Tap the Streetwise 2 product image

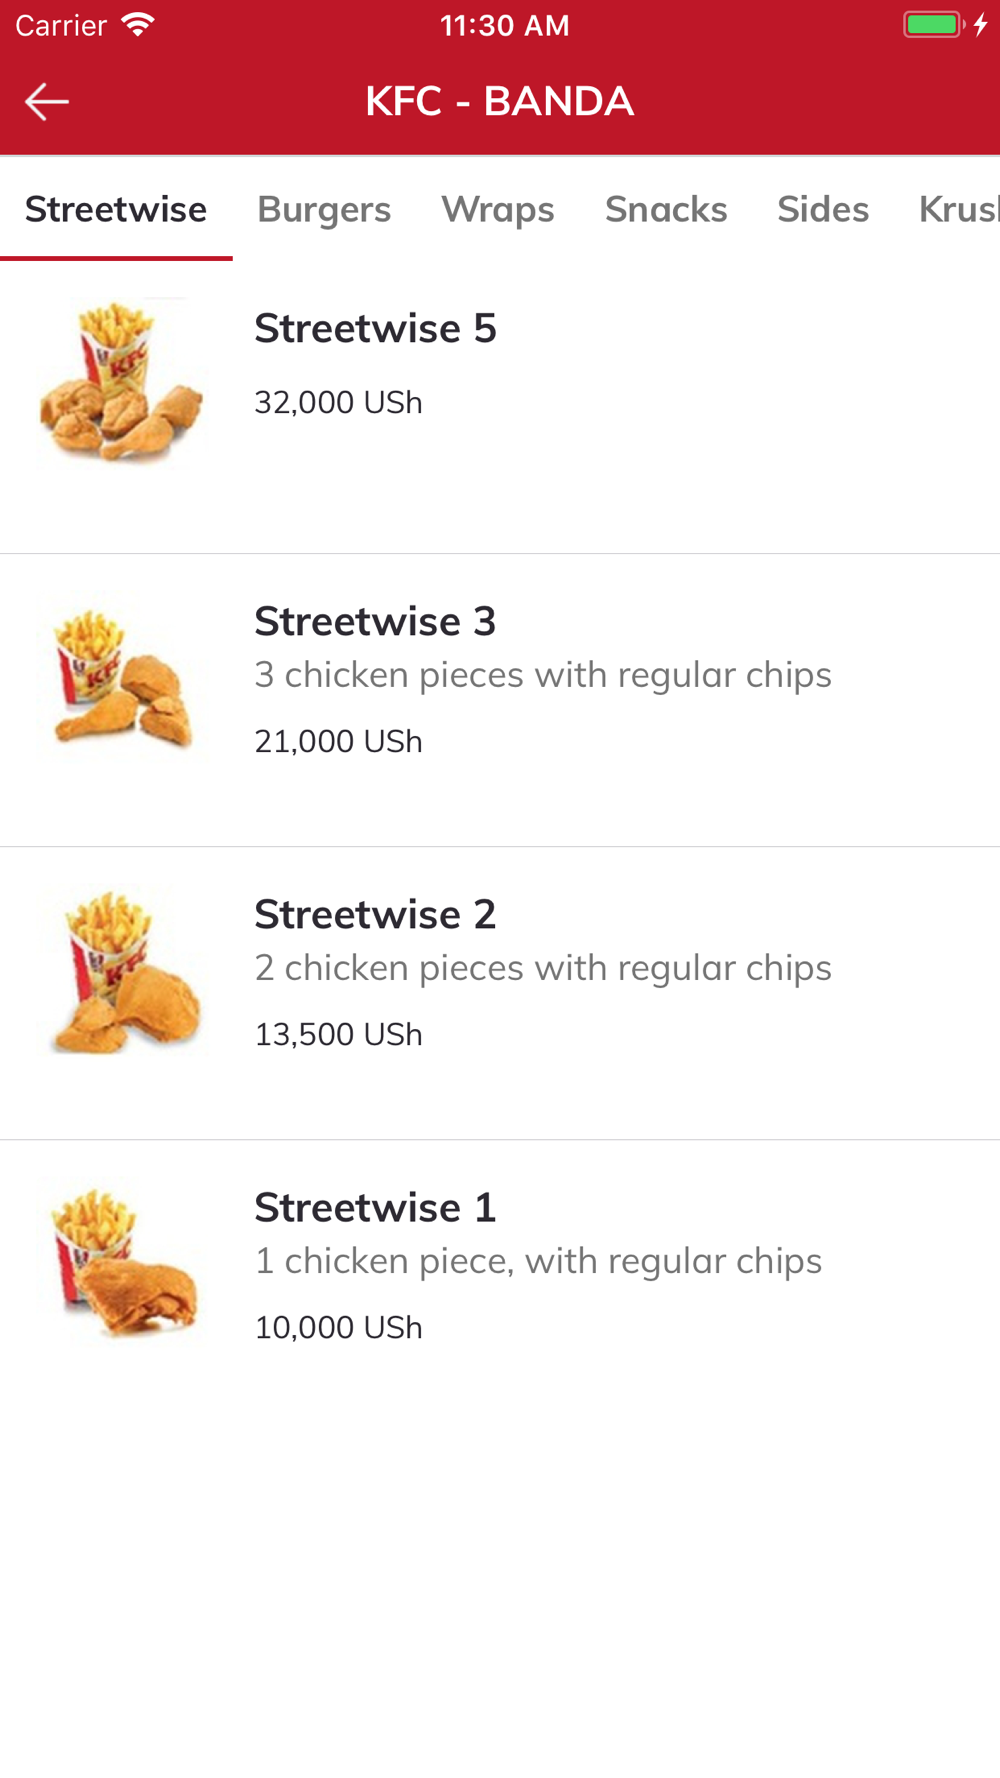pos(123,969)
